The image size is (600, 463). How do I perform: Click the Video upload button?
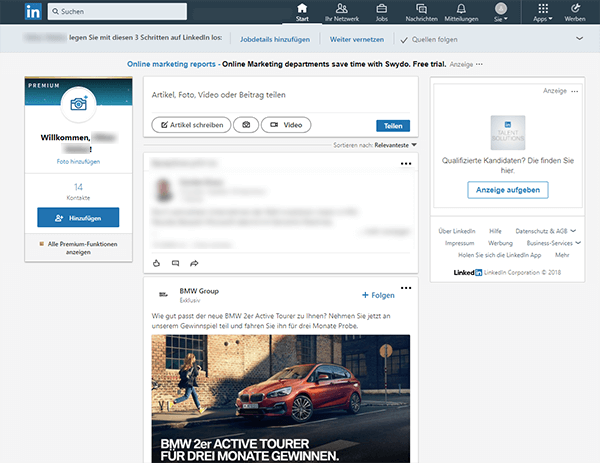coord(286,125)
